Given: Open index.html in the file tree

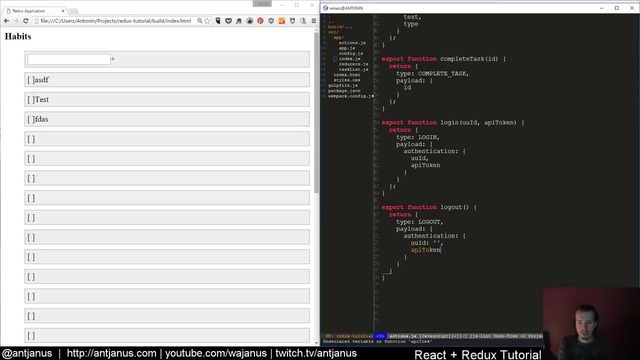Looking at the screenshot, I should pos(347,75).
